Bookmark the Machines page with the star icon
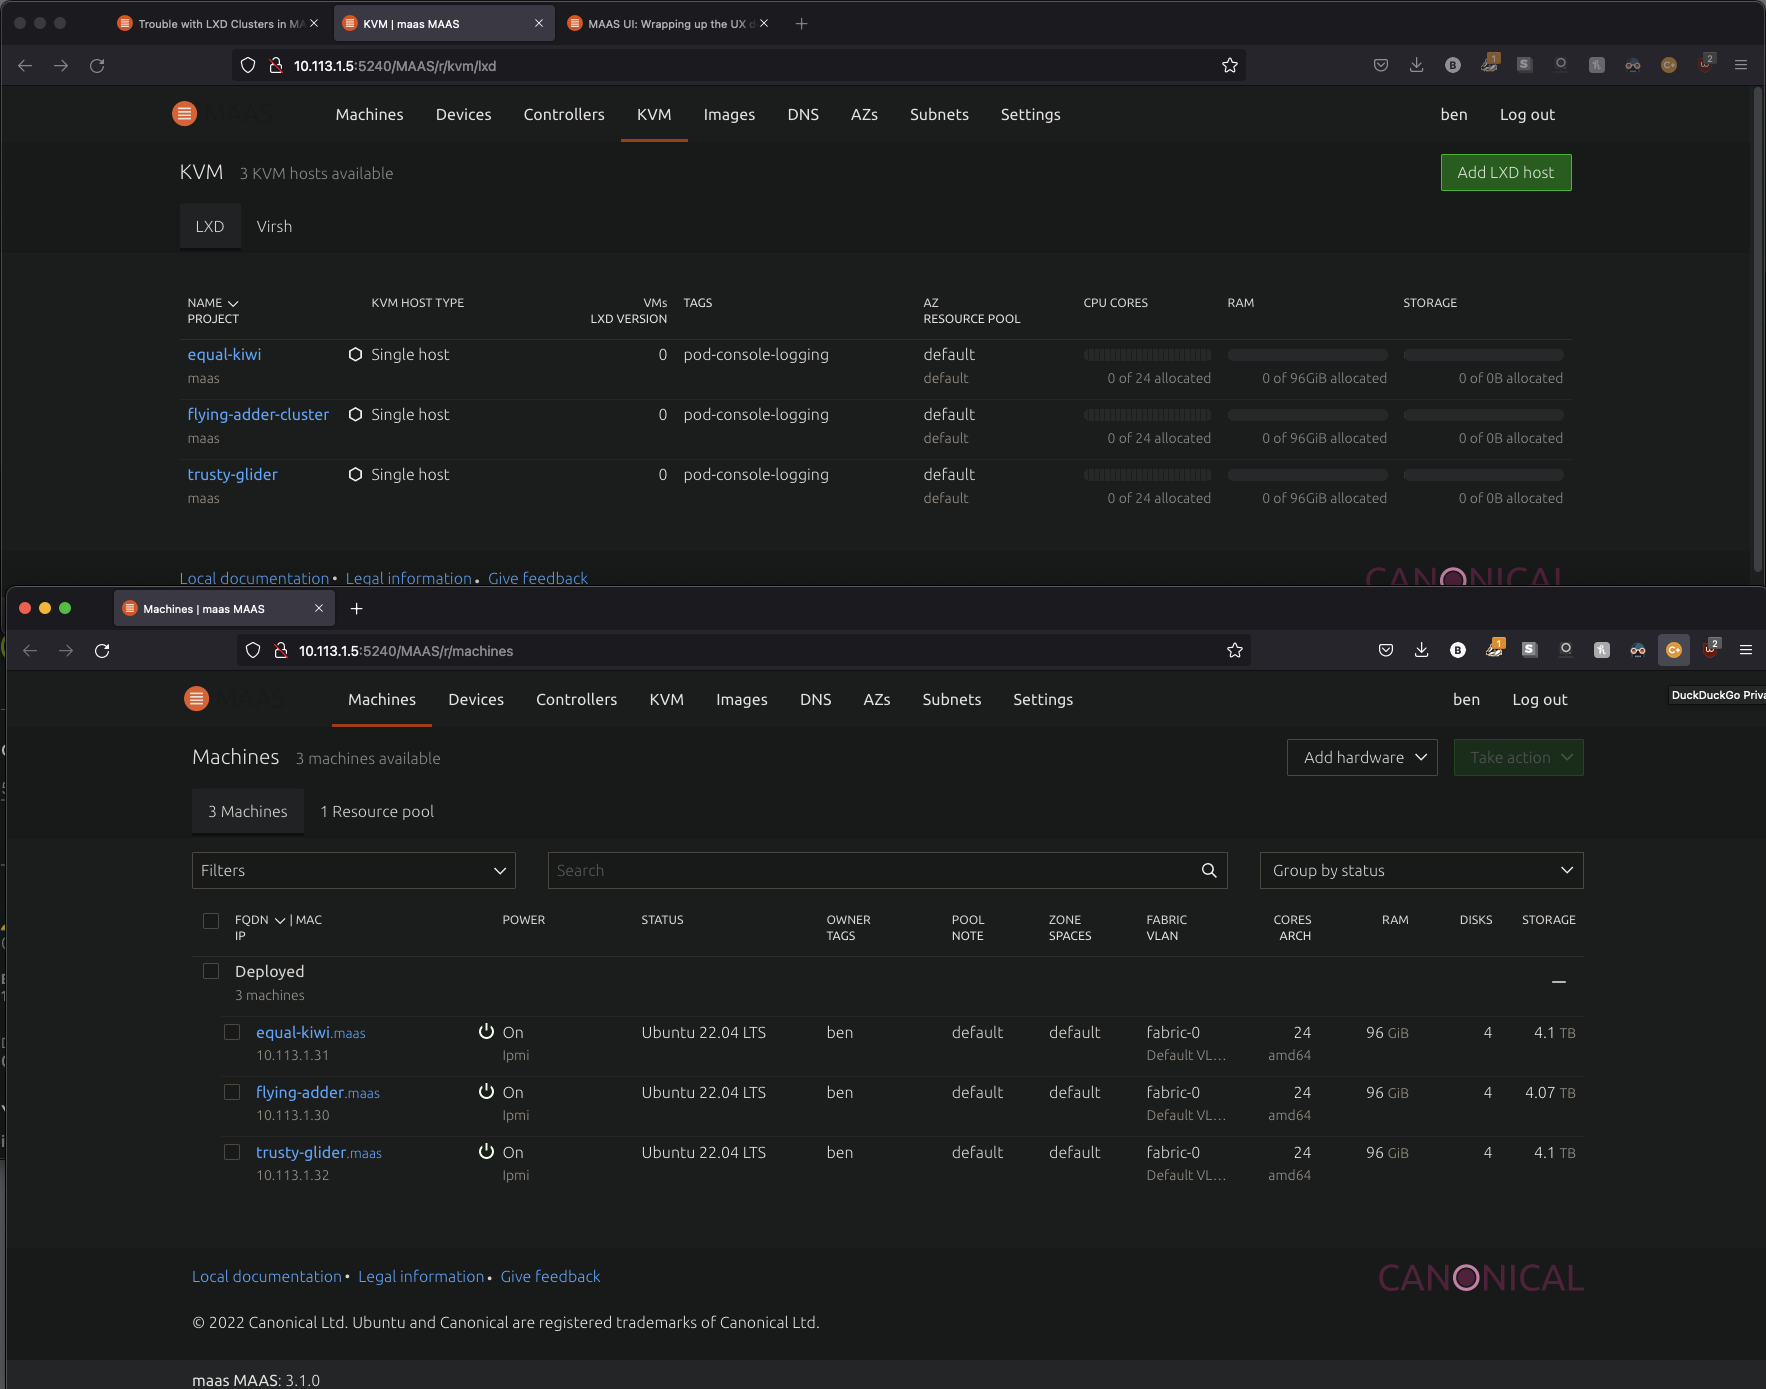1766x1389 pixels. 1234,651
